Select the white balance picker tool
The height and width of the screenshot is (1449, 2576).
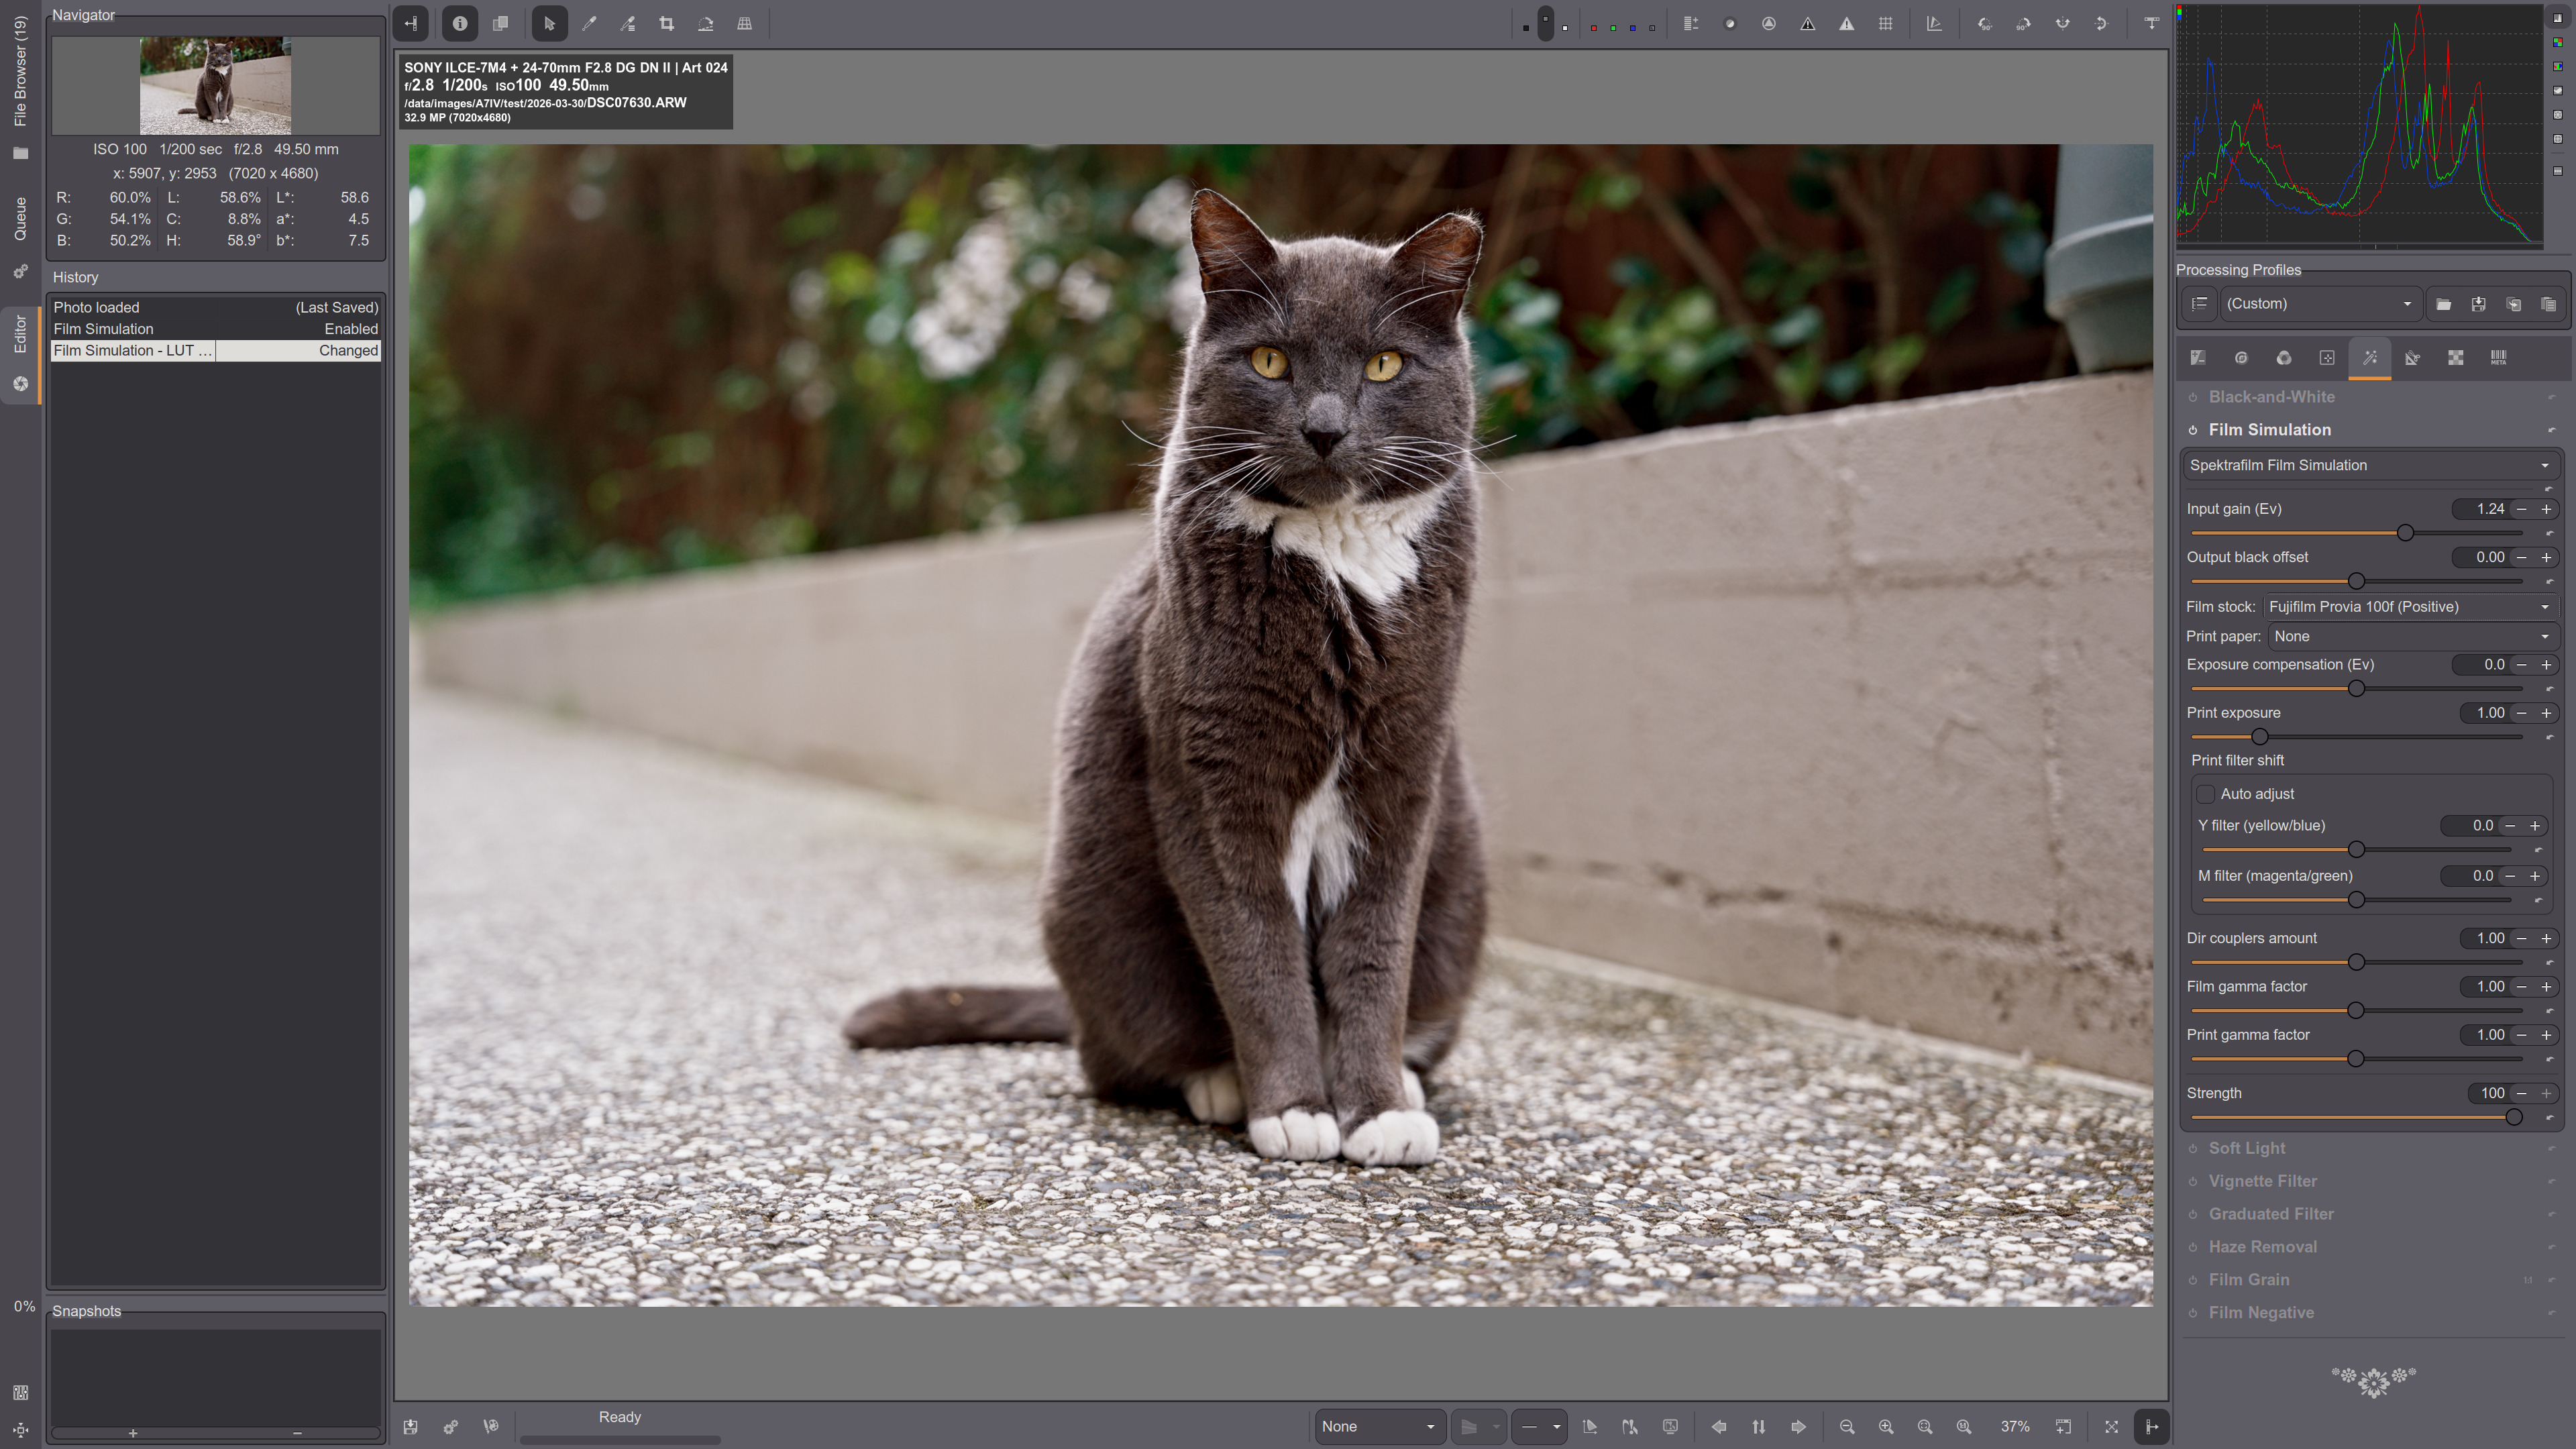click(x=589, y=24)
